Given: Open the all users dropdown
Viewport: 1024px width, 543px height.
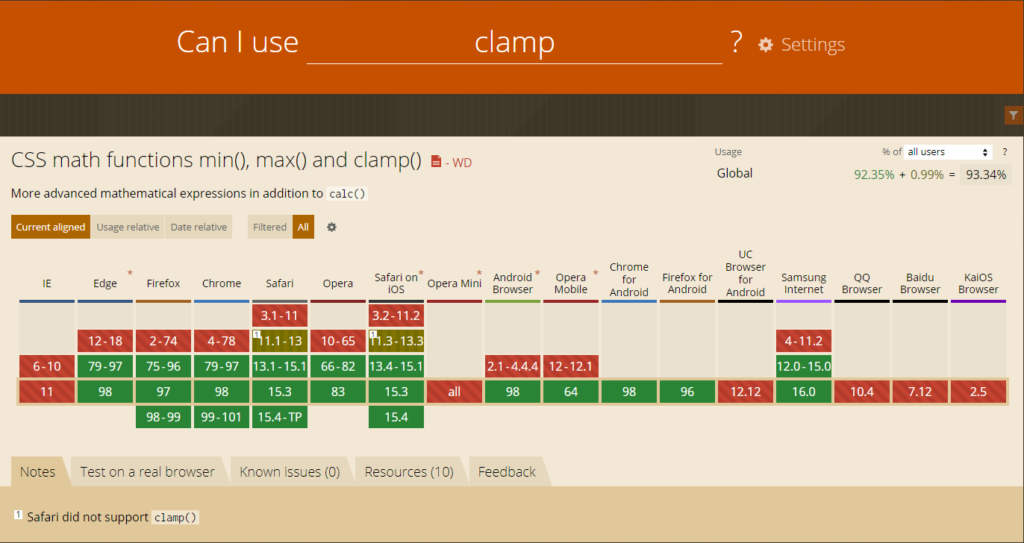Looking at the screenshot, I should [x=948, y=152].
